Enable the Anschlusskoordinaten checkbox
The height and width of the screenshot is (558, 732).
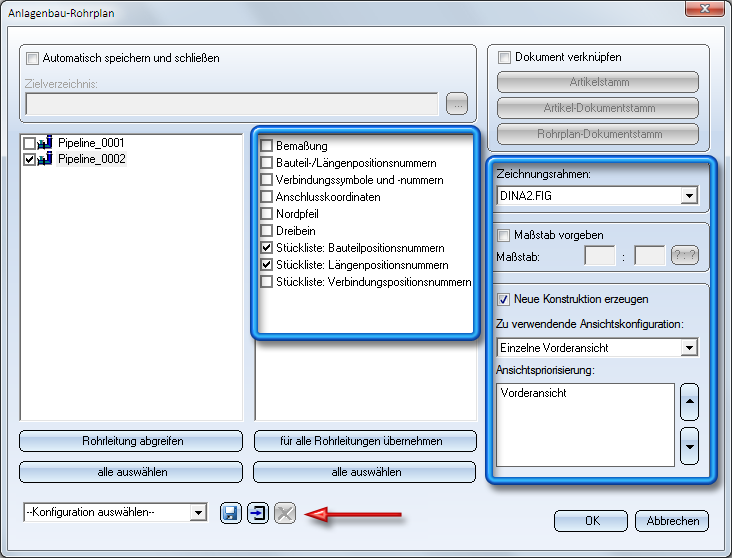tap(267, 197)
